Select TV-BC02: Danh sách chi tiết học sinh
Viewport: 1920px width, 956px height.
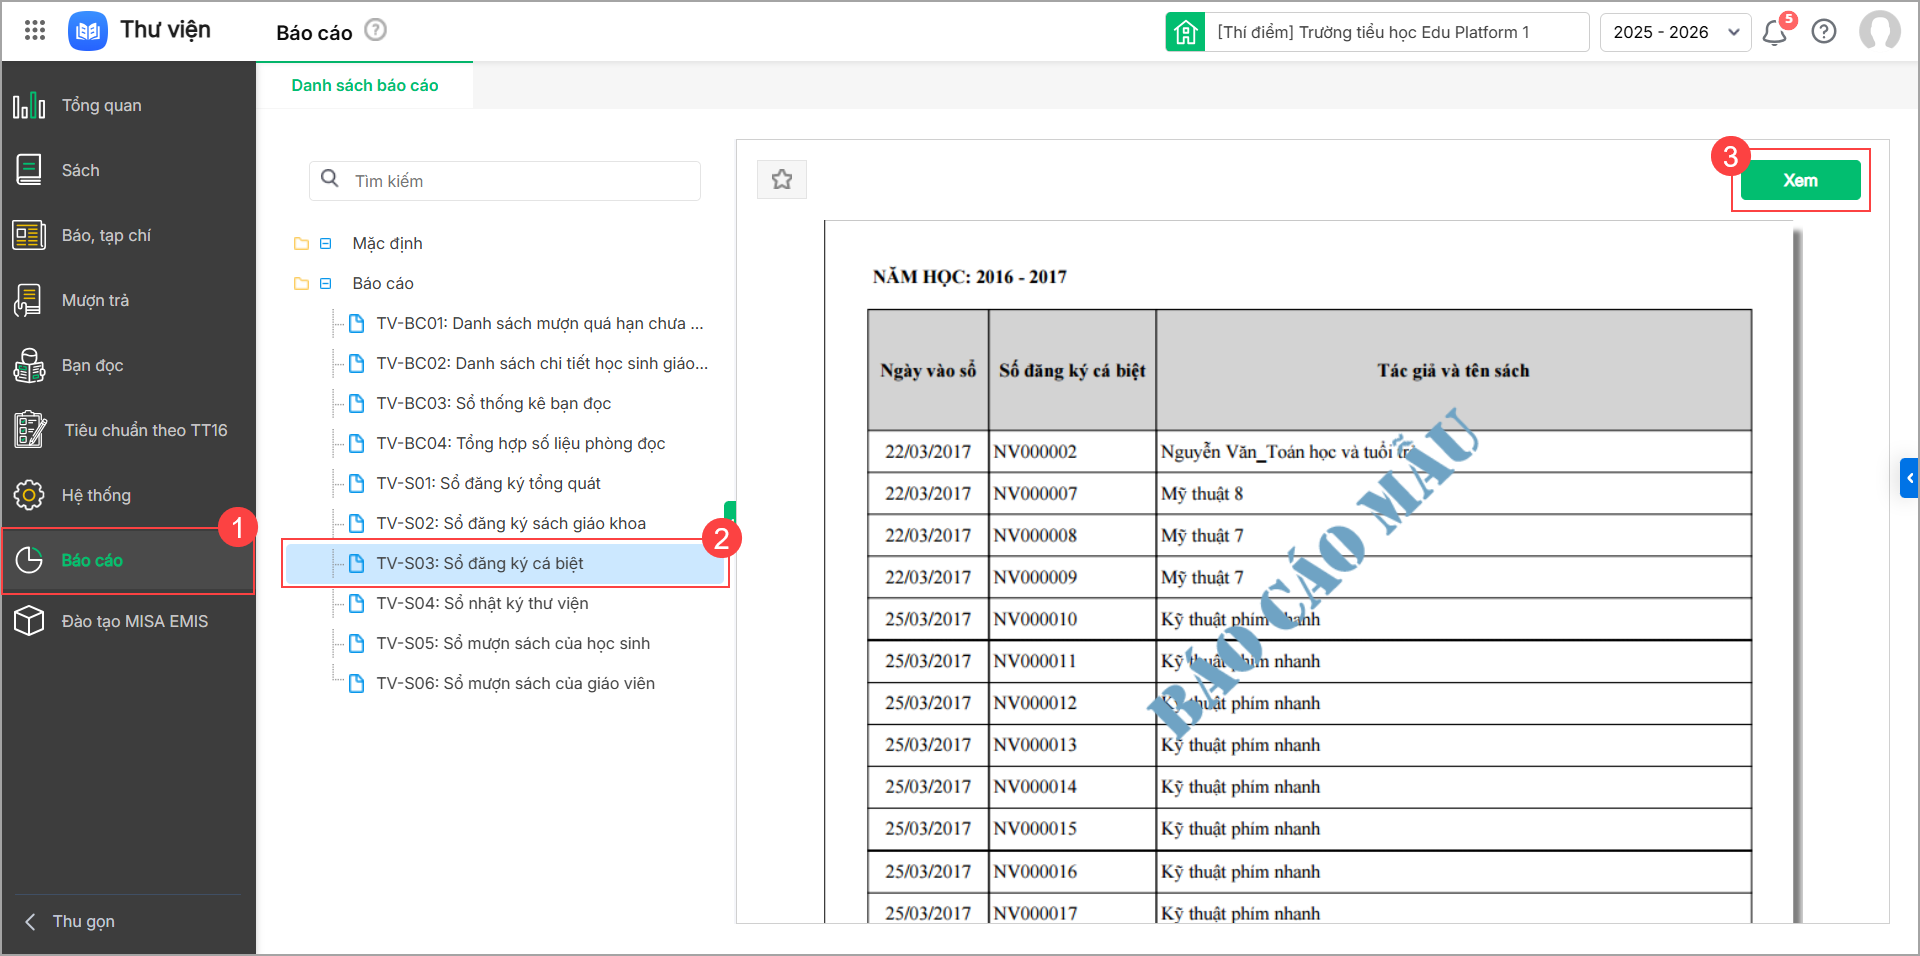(x=542, y=363)
